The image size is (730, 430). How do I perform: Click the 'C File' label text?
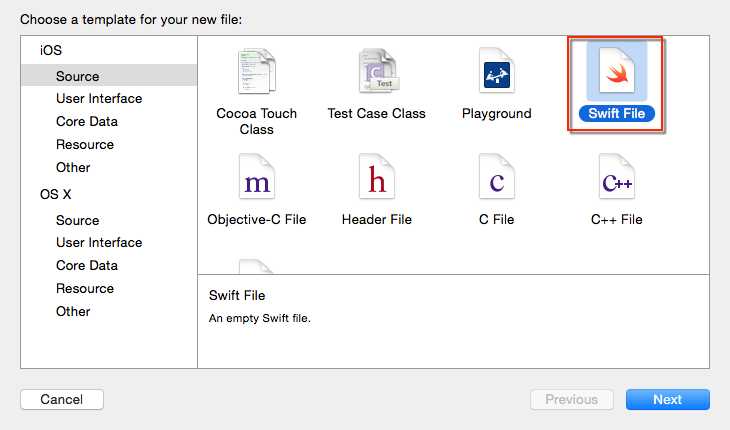[497, 219]
